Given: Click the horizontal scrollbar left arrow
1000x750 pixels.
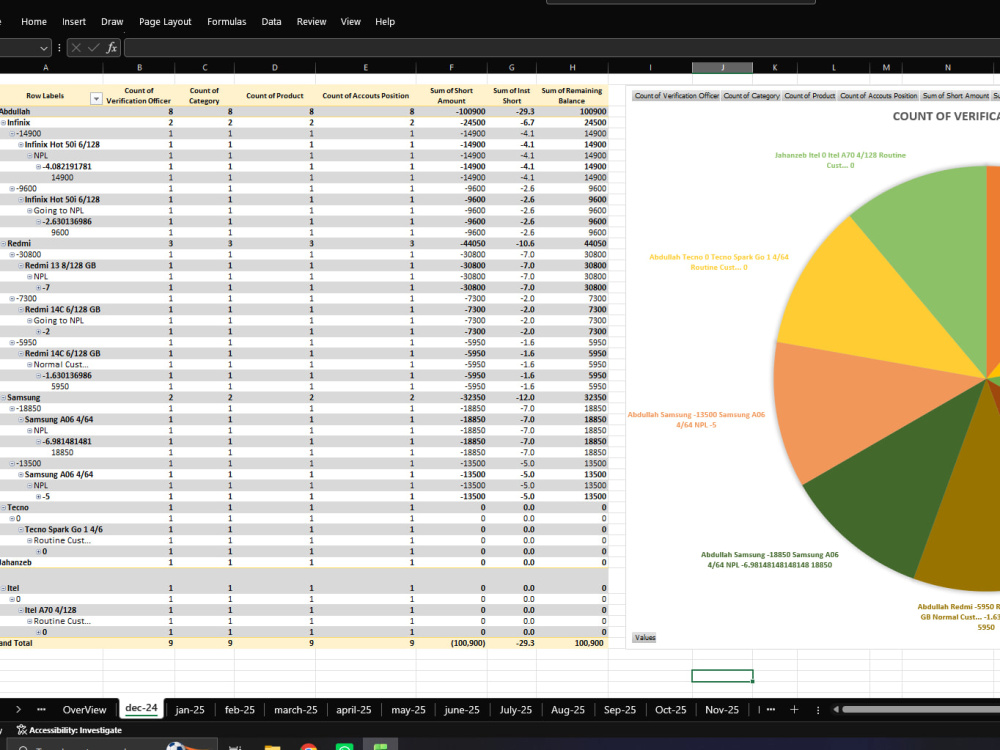Looking at the screenshot, I should (836, 709).
